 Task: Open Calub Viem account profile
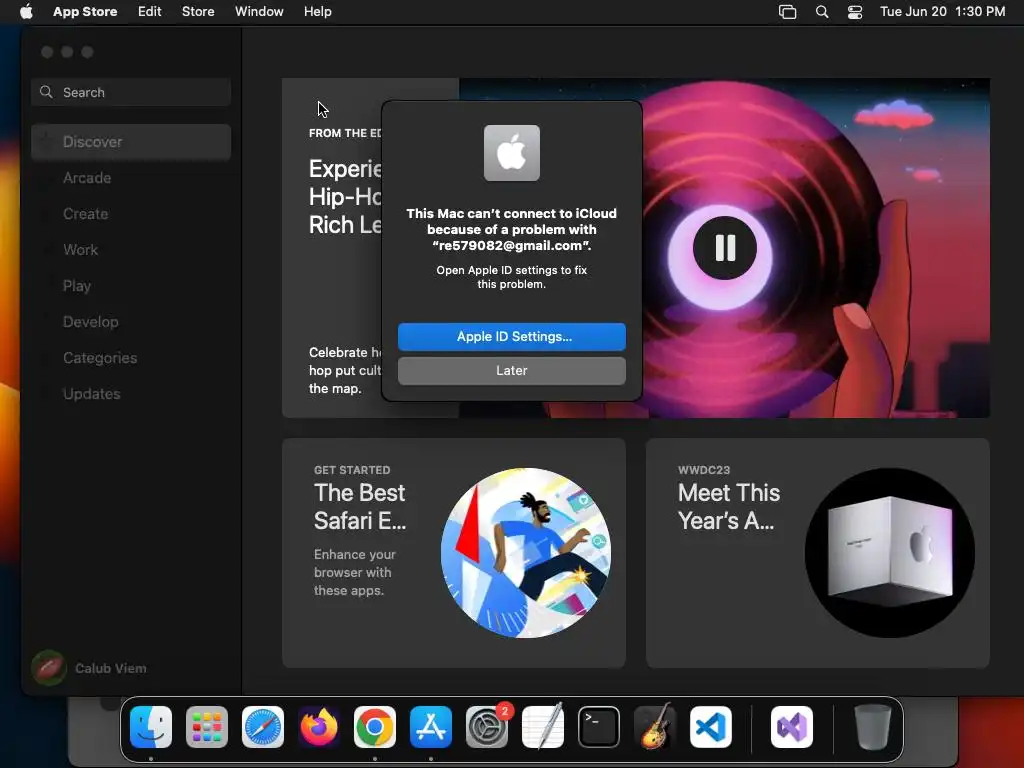(x=89, y=668)
